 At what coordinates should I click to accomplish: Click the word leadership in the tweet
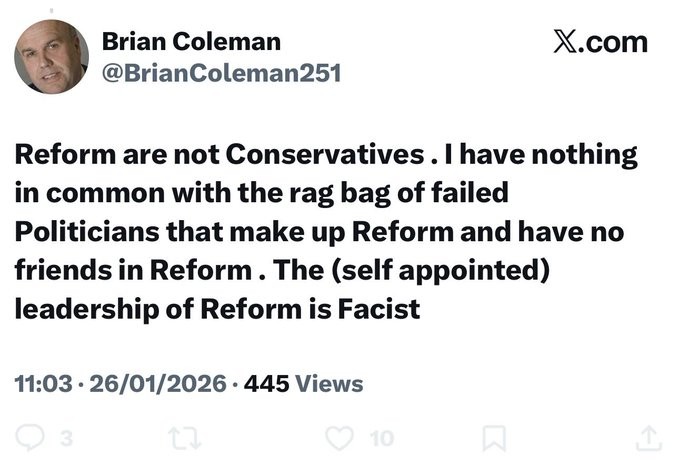(x=83, y=309)
